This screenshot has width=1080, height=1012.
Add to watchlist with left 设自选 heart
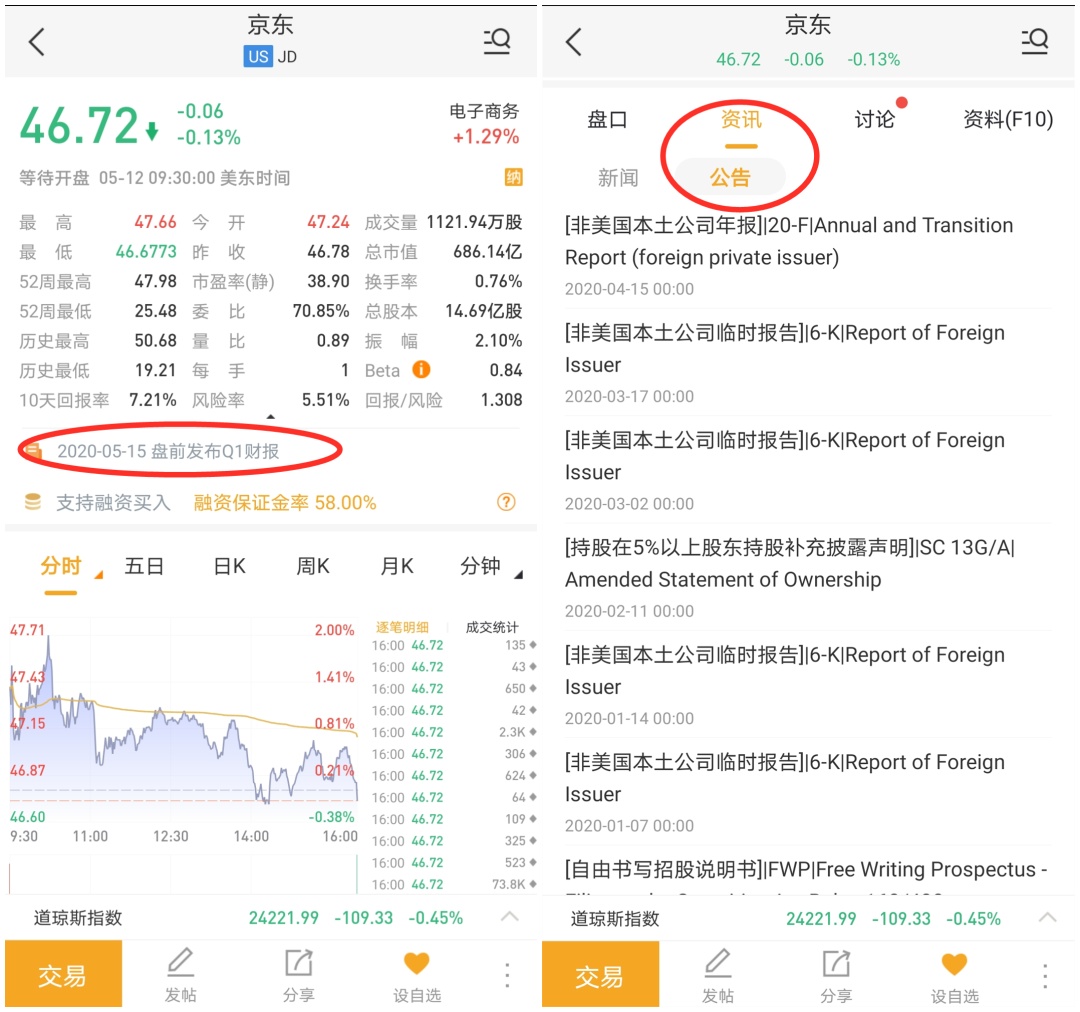tap(416, 975)
